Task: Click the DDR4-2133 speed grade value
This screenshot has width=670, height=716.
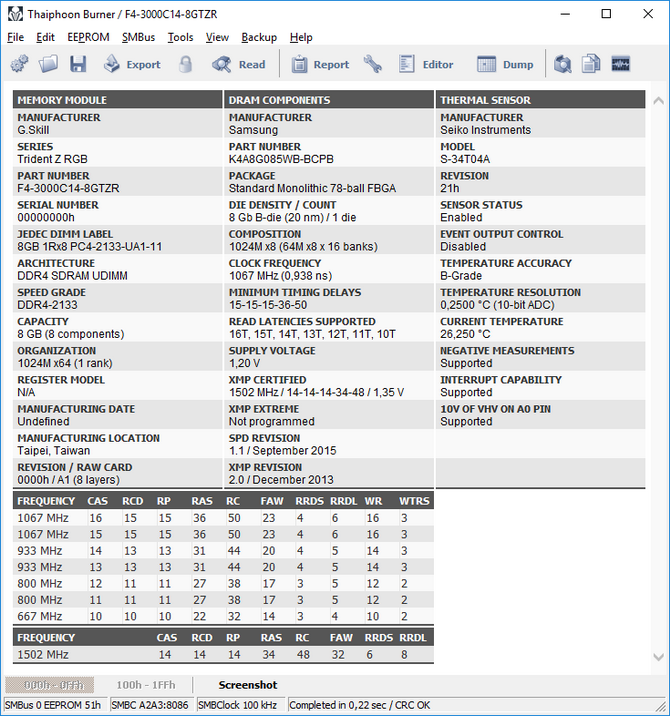Action: pyautogui.click(x=47, y=305)
